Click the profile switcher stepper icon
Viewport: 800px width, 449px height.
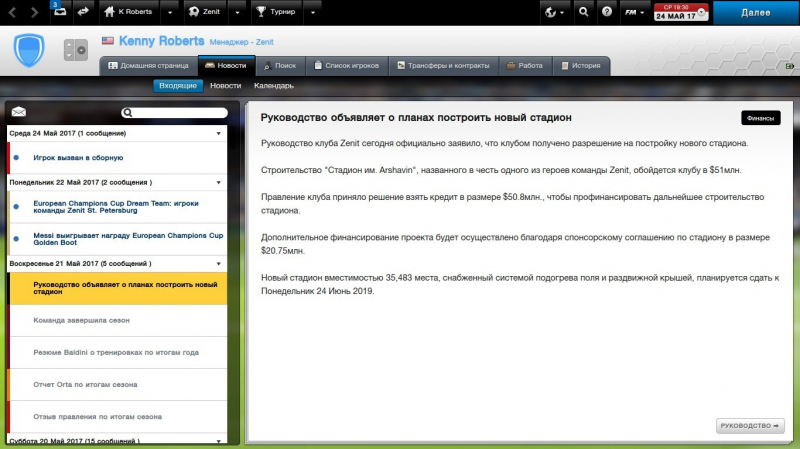coord(76,50)
